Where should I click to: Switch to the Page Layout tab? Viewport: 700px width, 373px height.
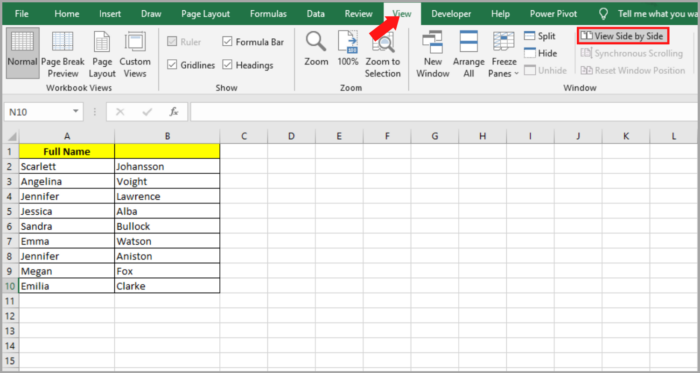(x=205, y=14)
